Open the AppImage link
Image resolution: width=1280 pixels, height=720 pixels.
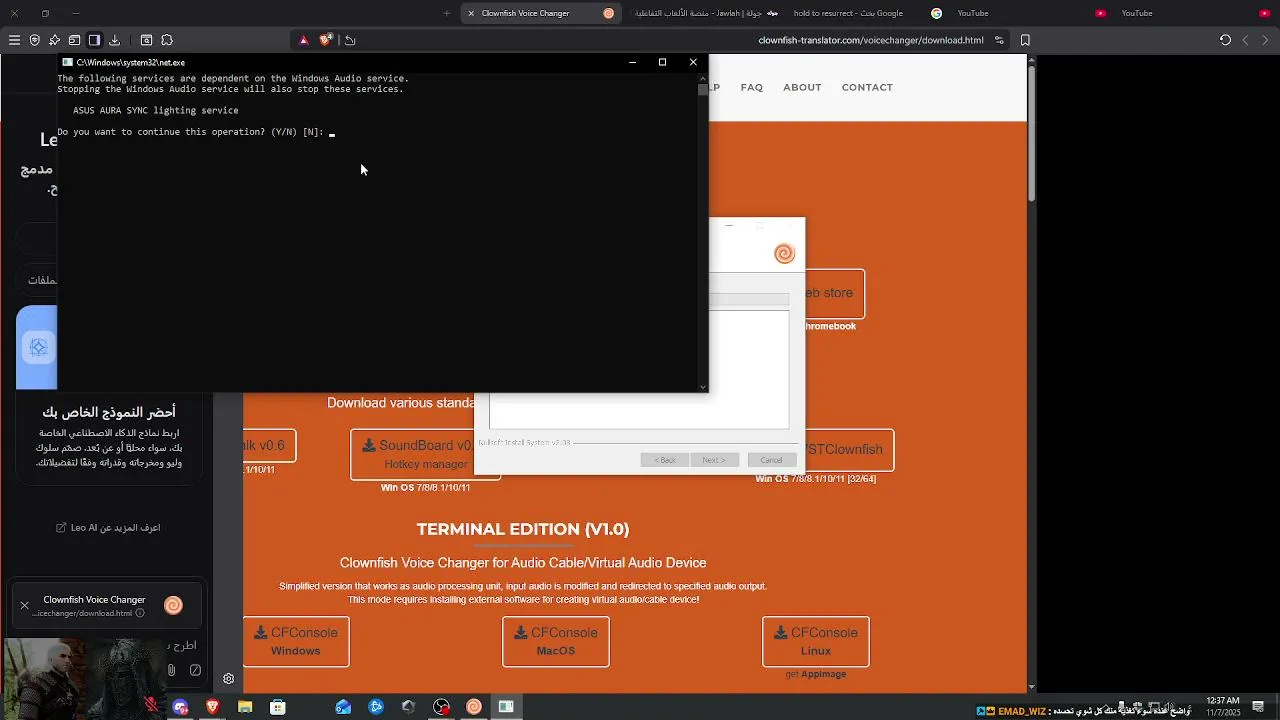point(824,674)
